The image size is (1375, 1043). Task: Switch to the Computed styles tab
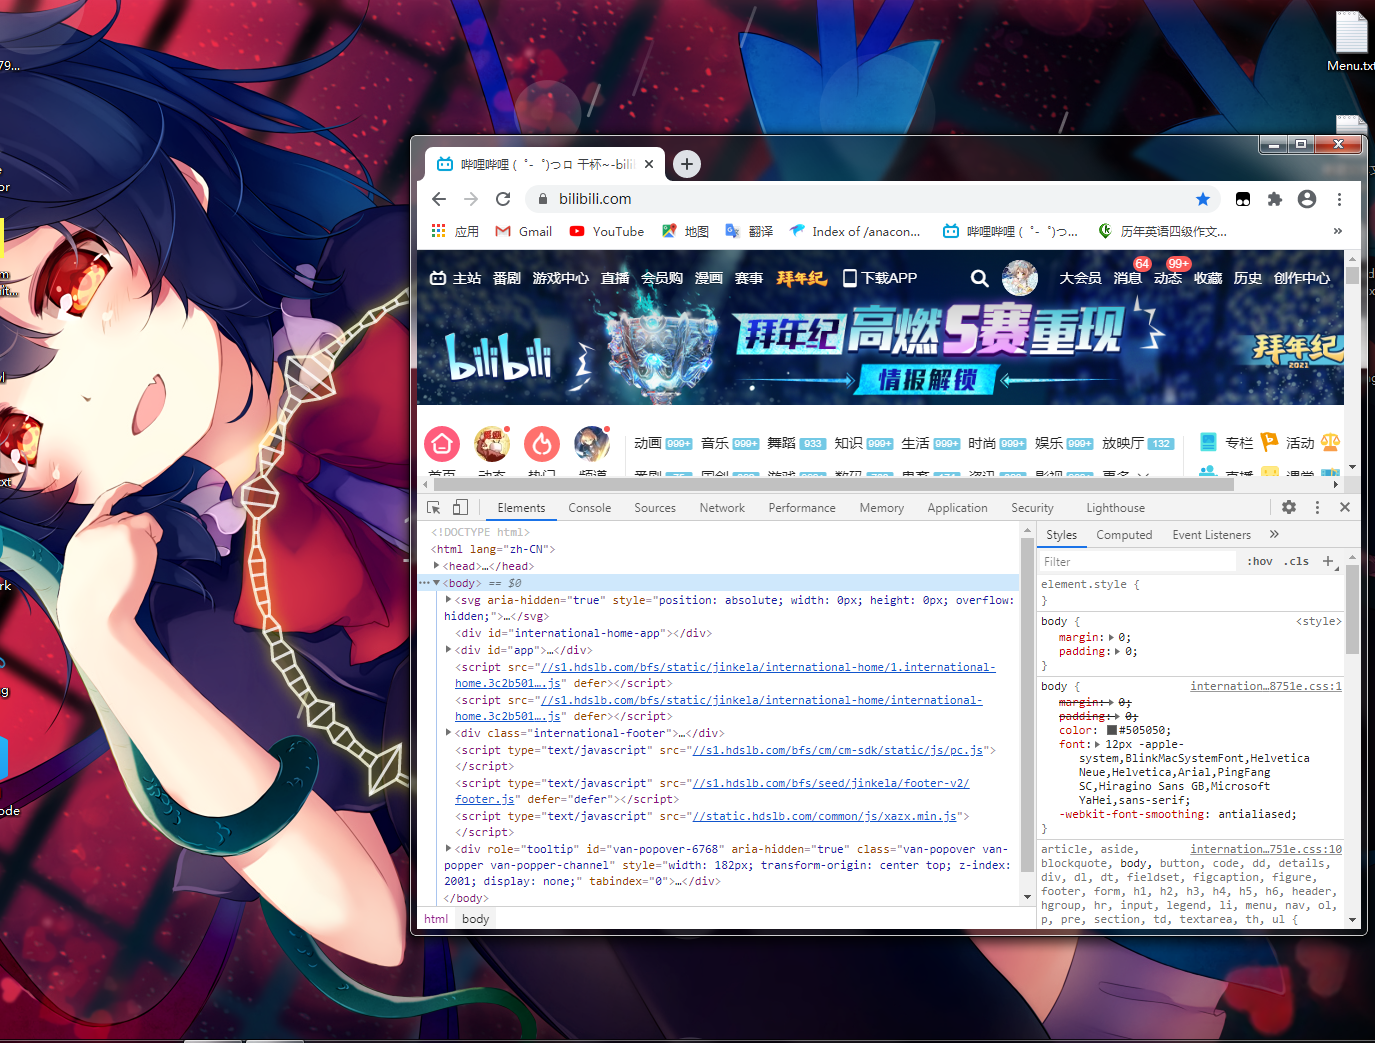1124,535
